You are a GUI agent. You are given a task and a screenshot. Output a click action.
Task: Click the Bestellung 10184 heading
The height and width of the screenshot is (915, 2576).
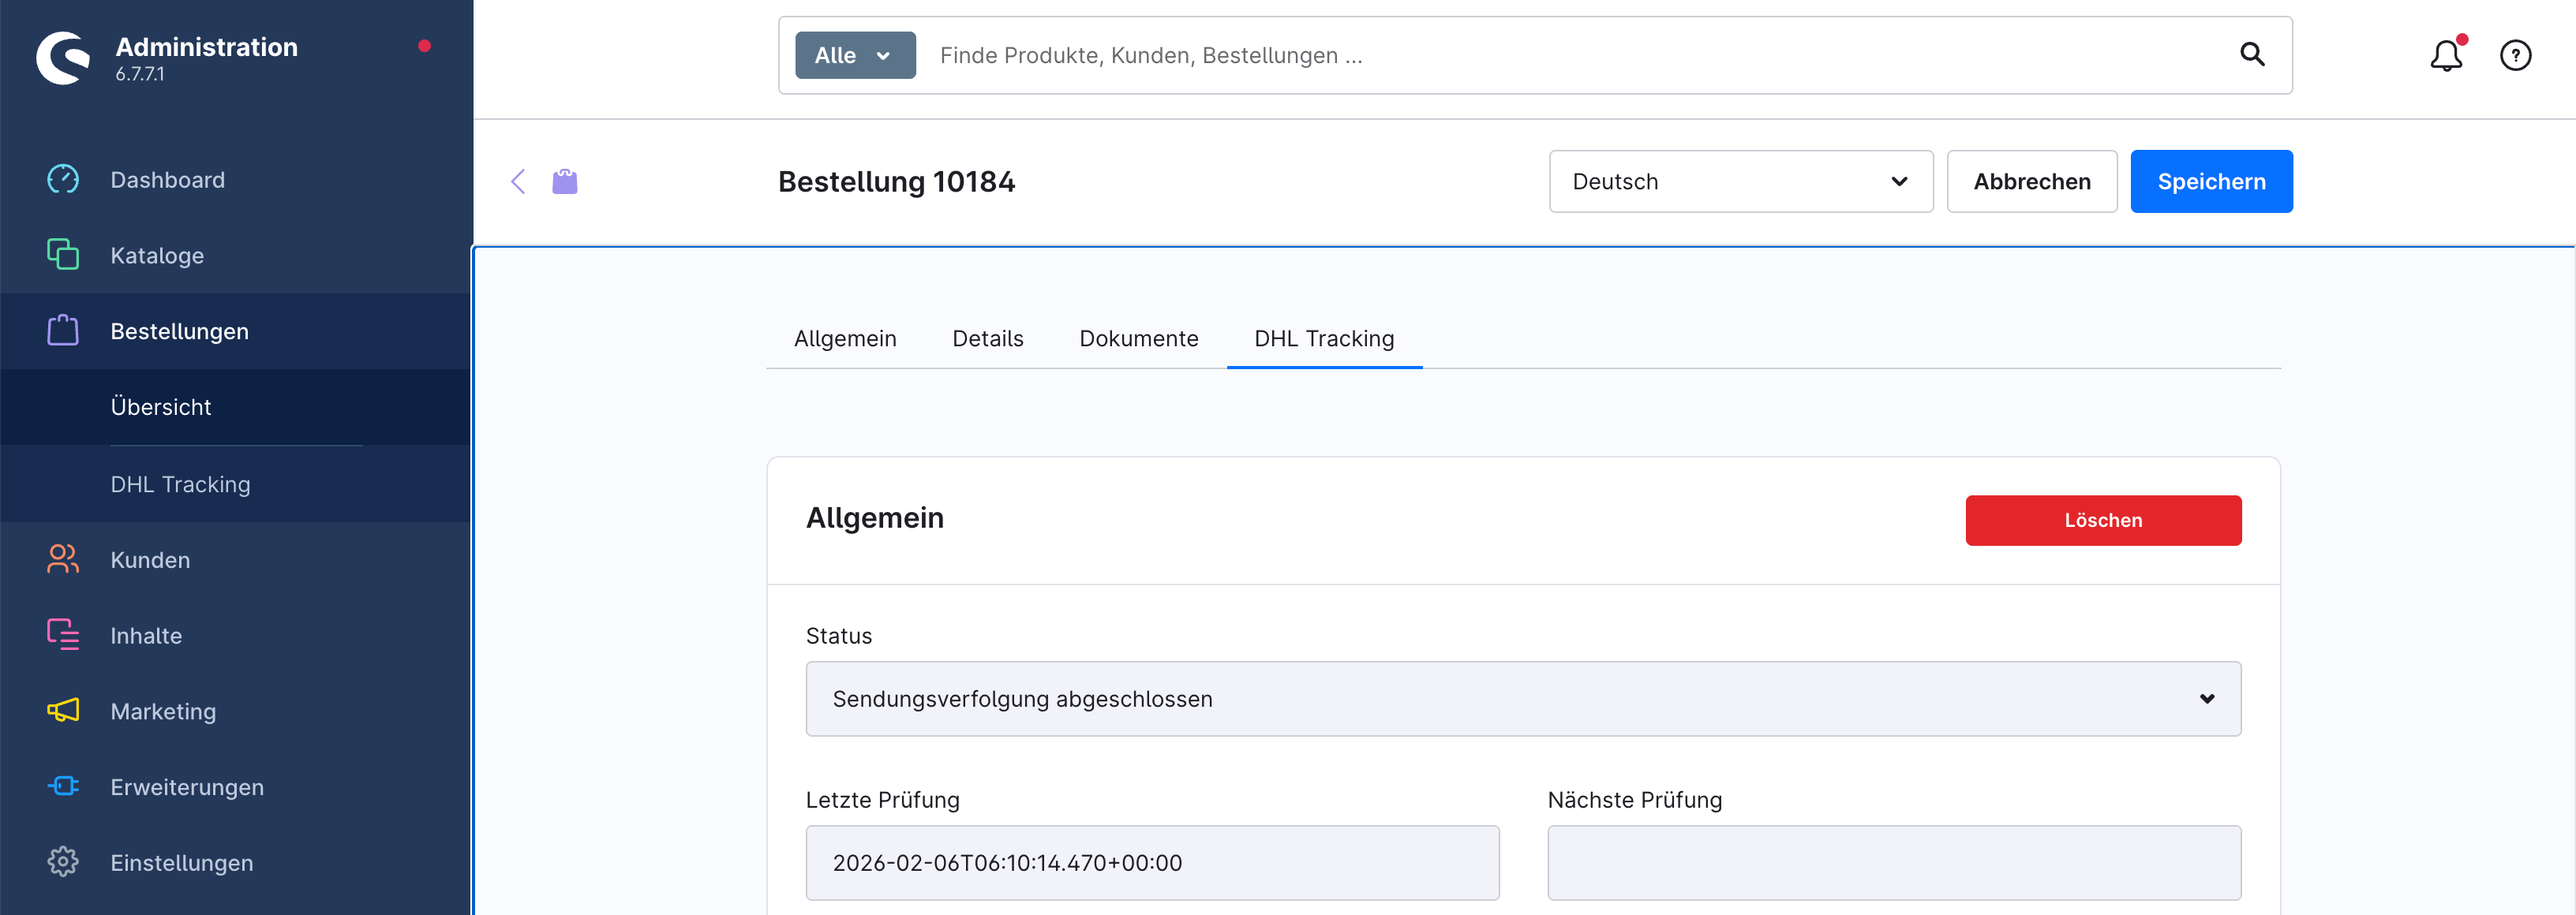click(896, 181)
